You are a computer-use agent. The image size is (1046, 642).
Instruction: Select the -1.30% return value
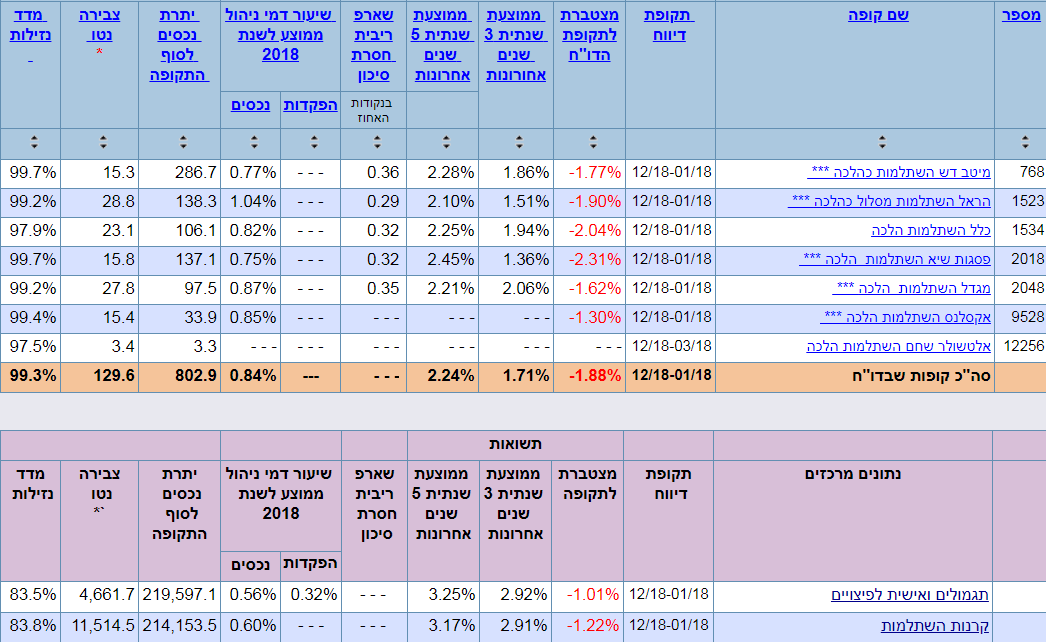point(594,317)
